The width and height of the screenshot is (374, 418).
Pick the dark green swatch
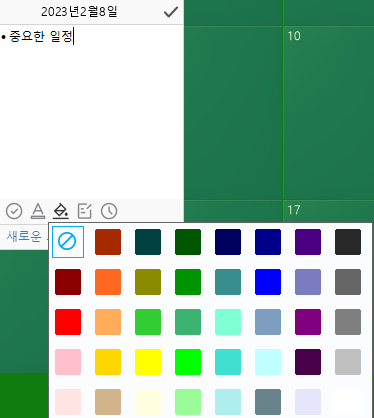tap(188, 242)
